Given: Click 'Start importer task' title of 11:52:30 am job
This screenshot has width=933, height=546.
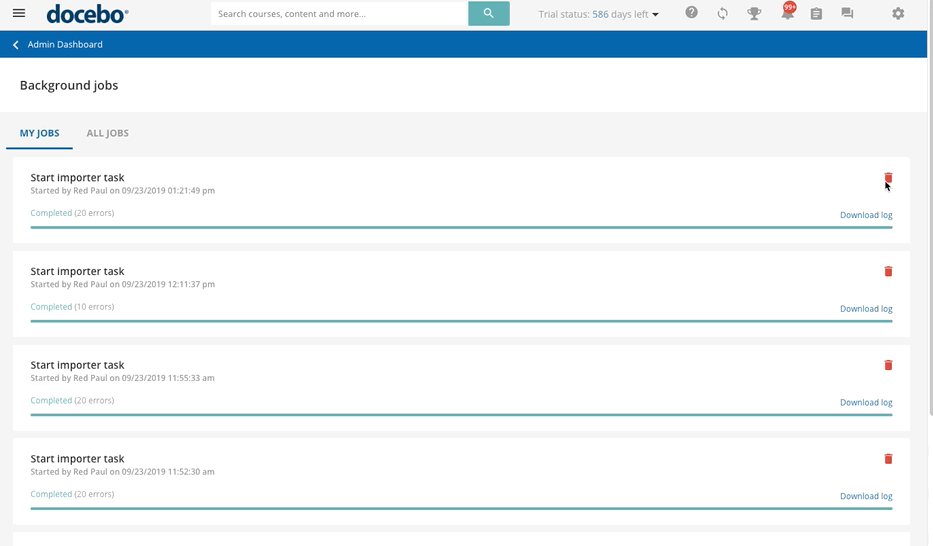Looking at the screenshot, I should (x=77, y=459).
